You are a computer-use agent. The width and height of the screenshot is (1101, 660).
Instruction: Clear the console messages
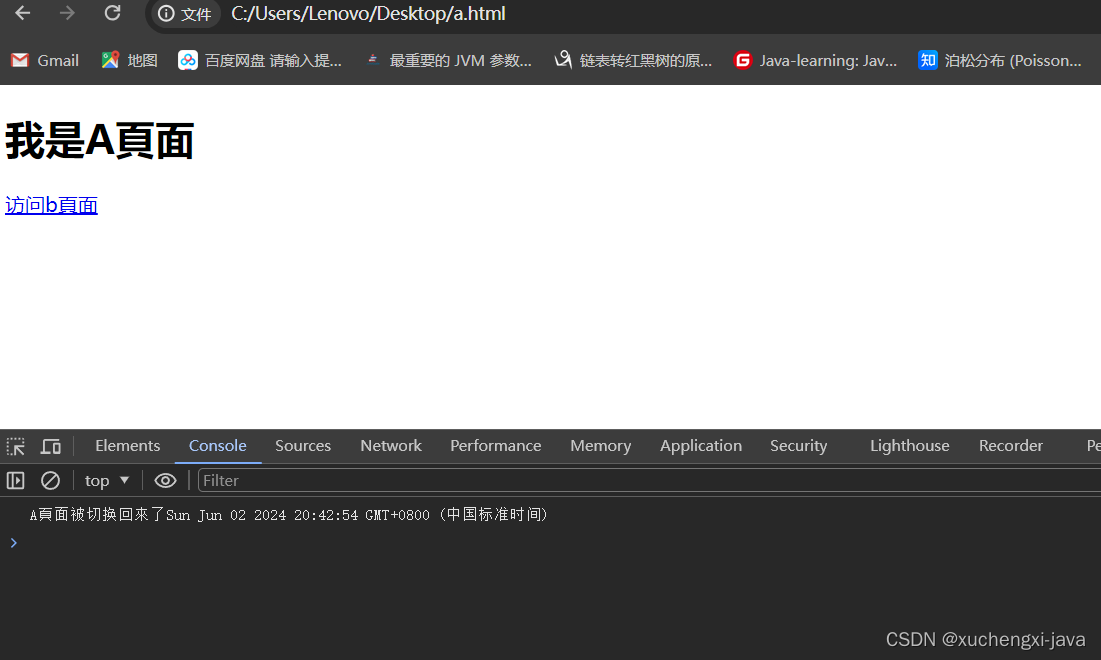(x=50, y=480)
